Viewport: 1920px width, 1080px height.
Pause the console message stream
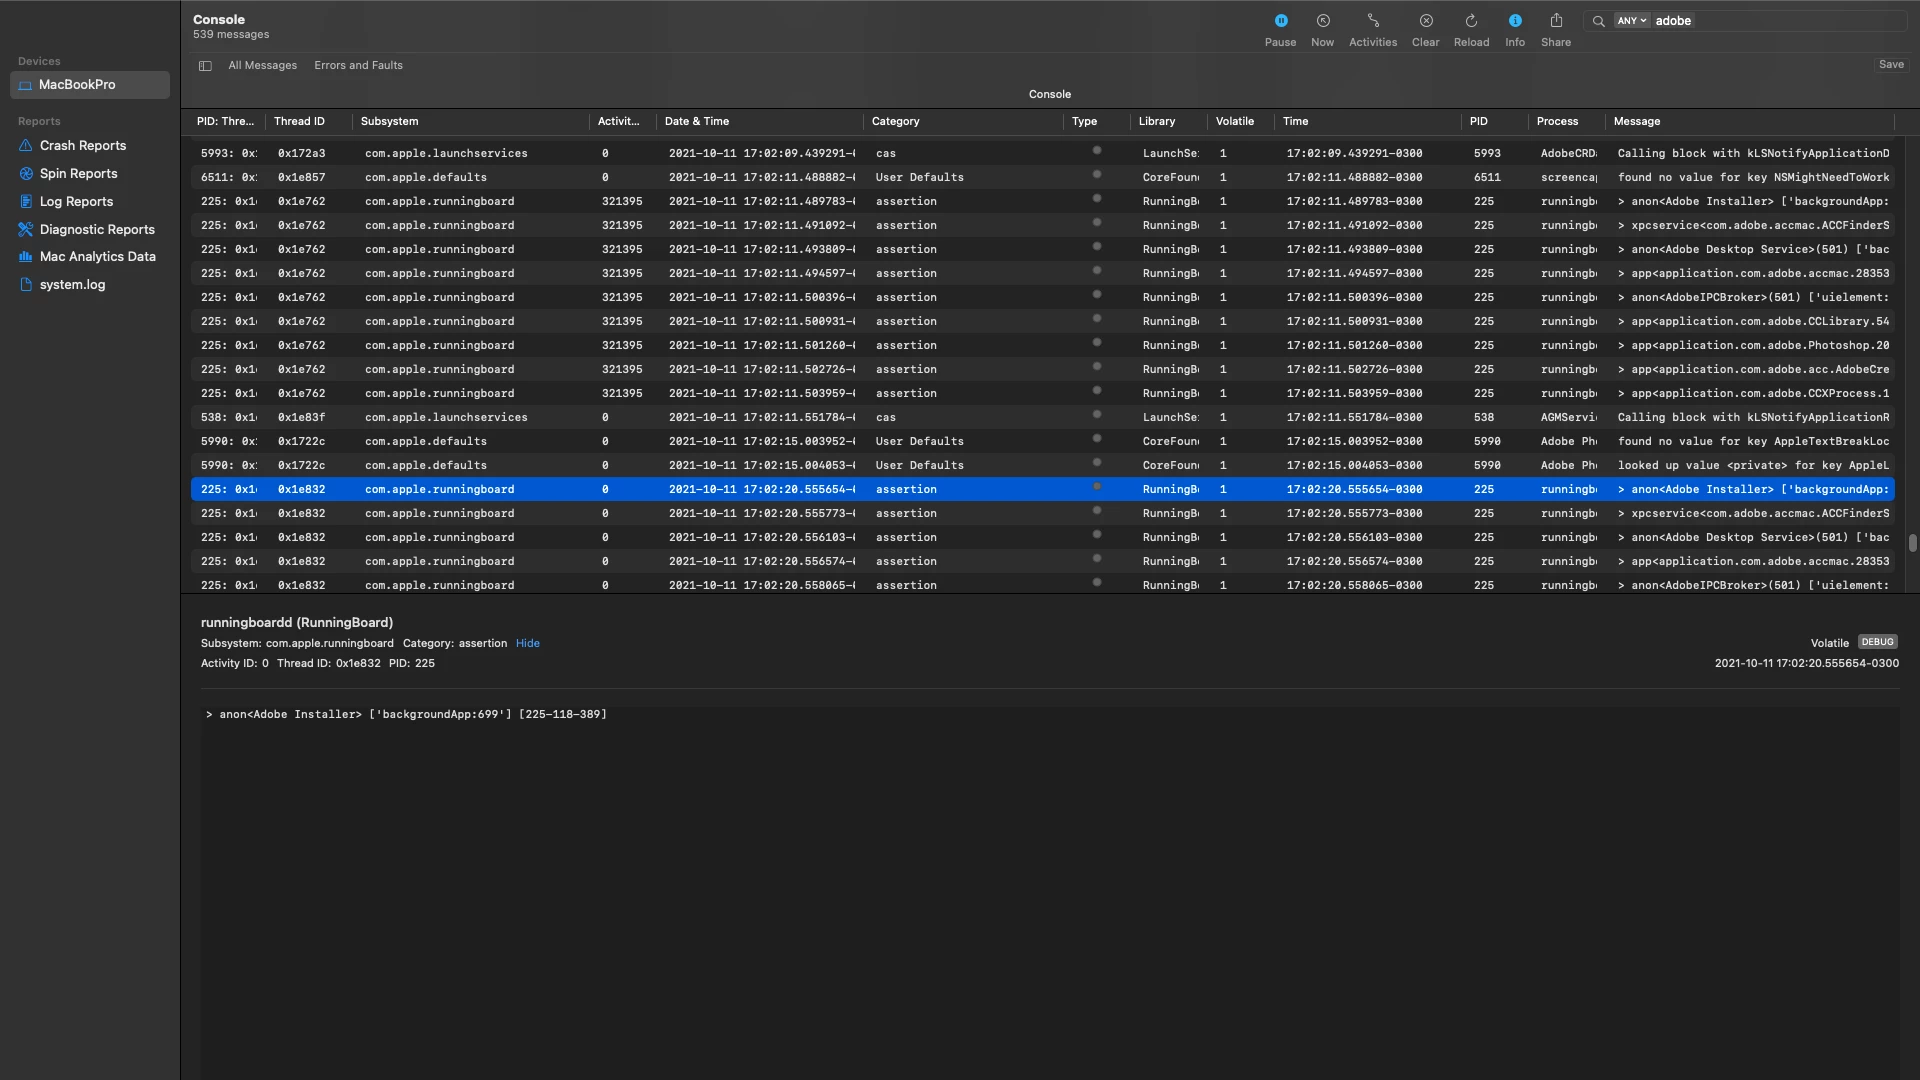coord(1280,21)
